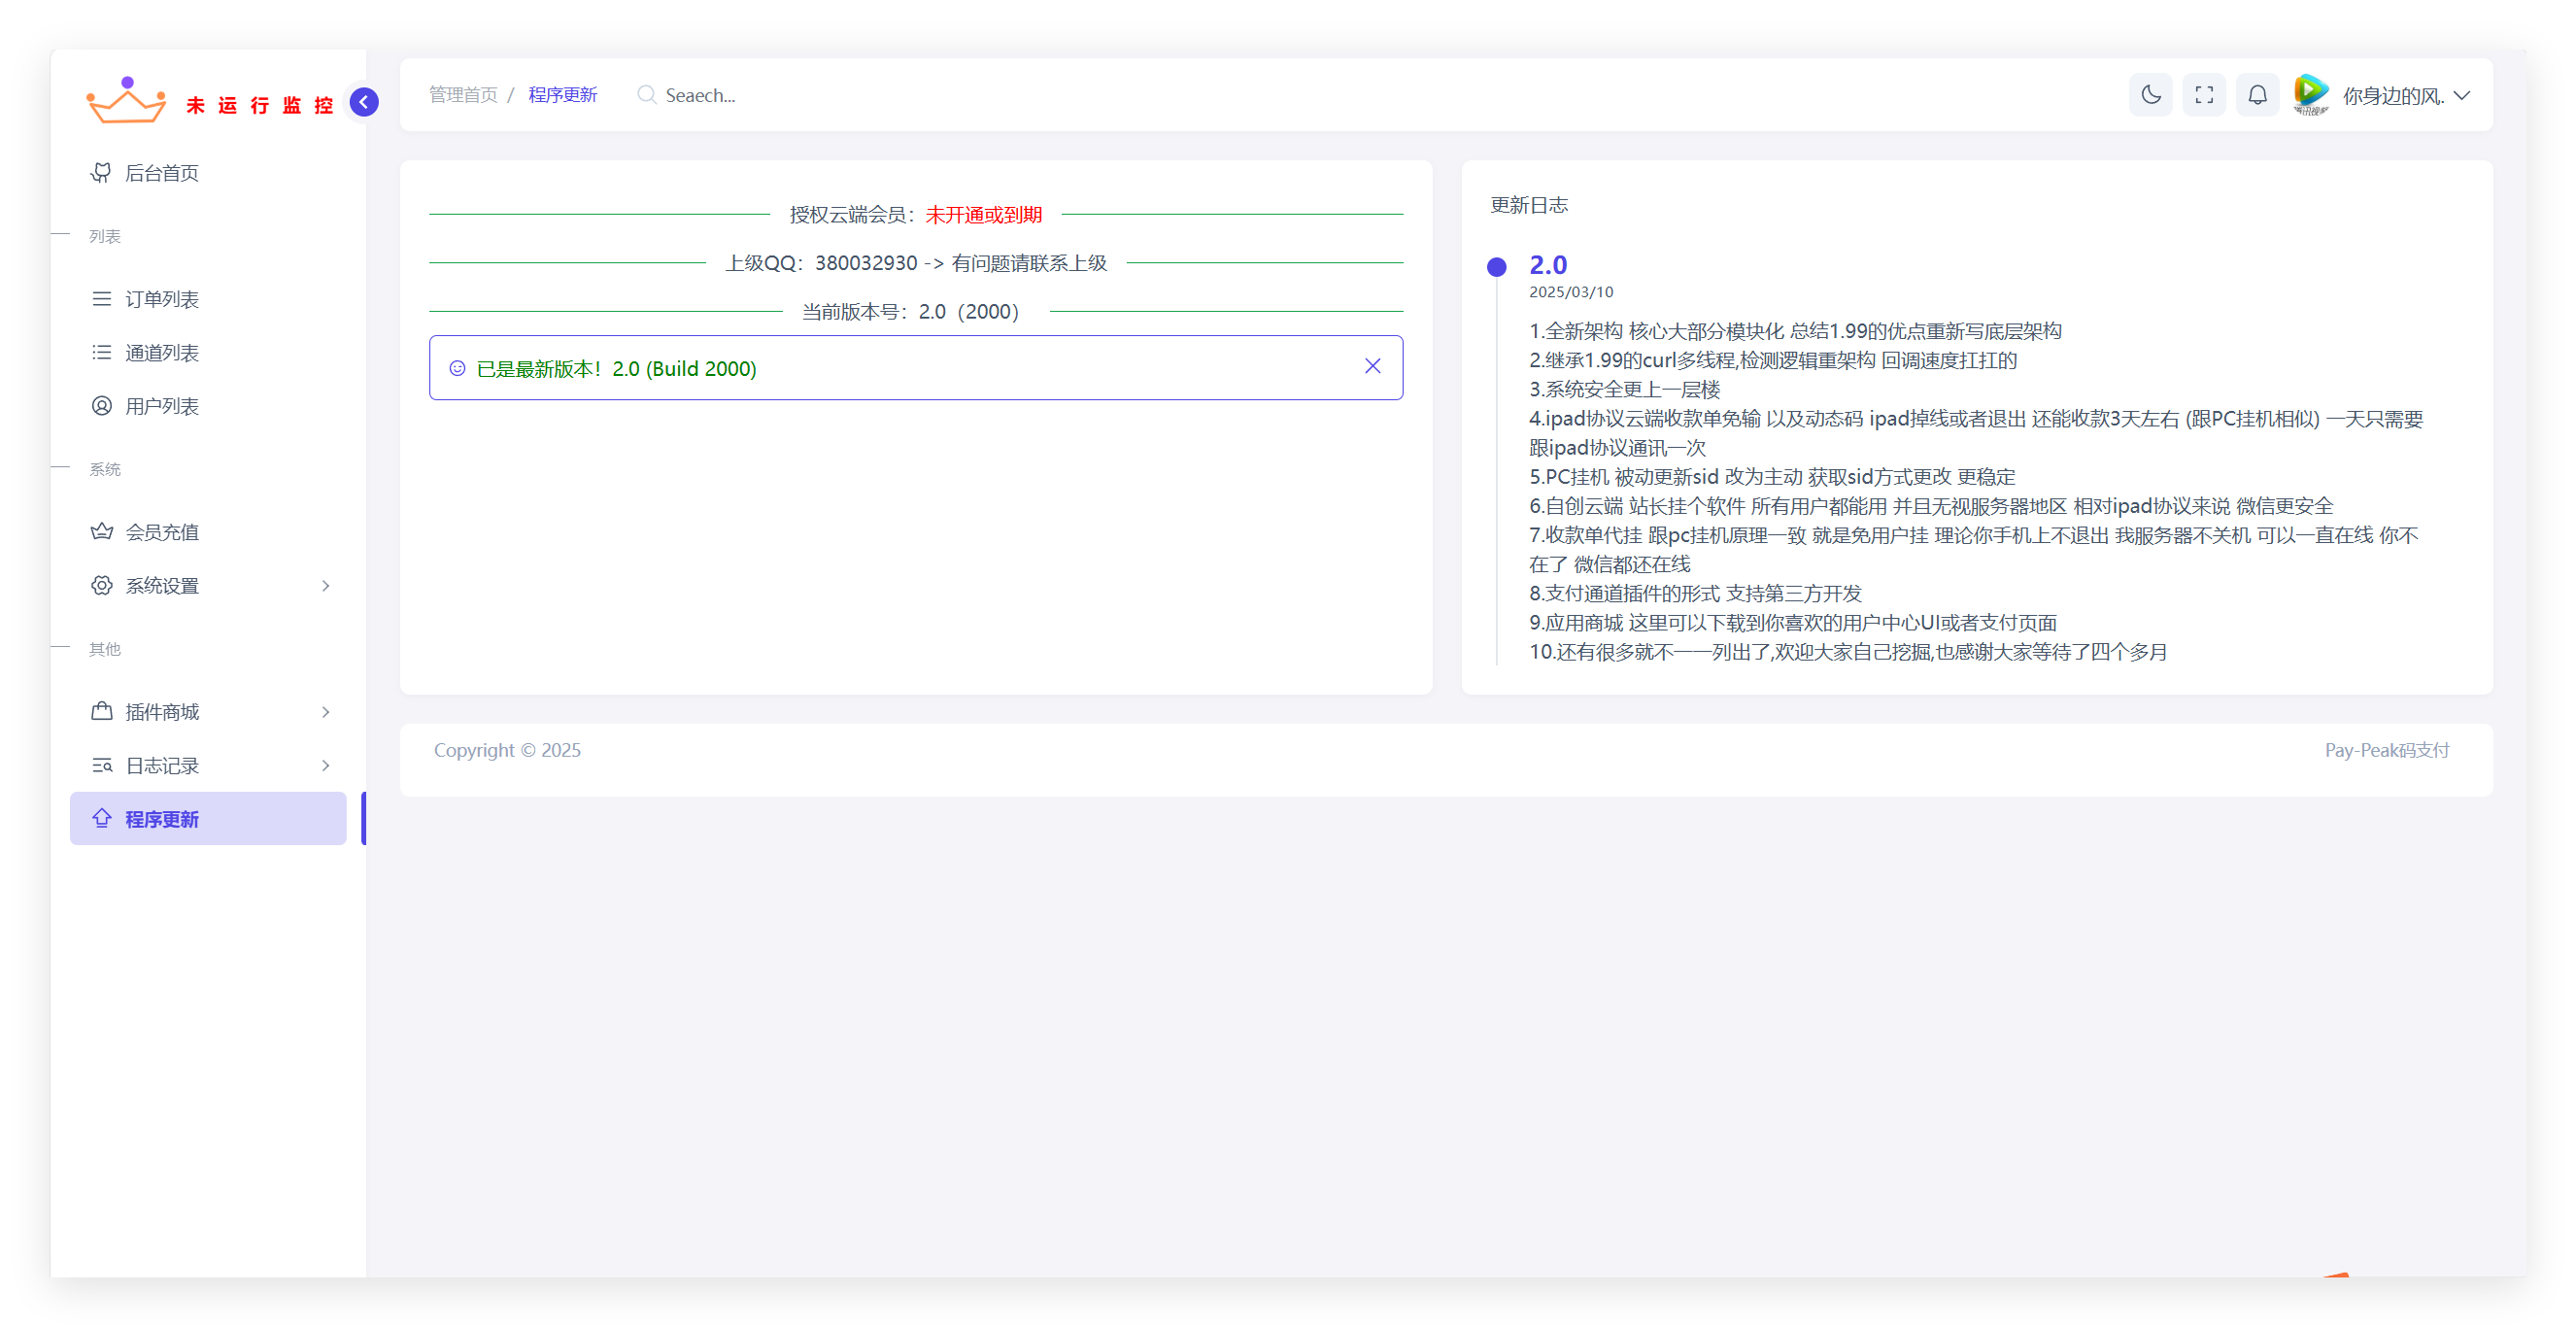Image resolution: width=2576 pixels, height=1327 pixels.
Task: Open 通道列表 menu item
Action: (x=208, y=352)
